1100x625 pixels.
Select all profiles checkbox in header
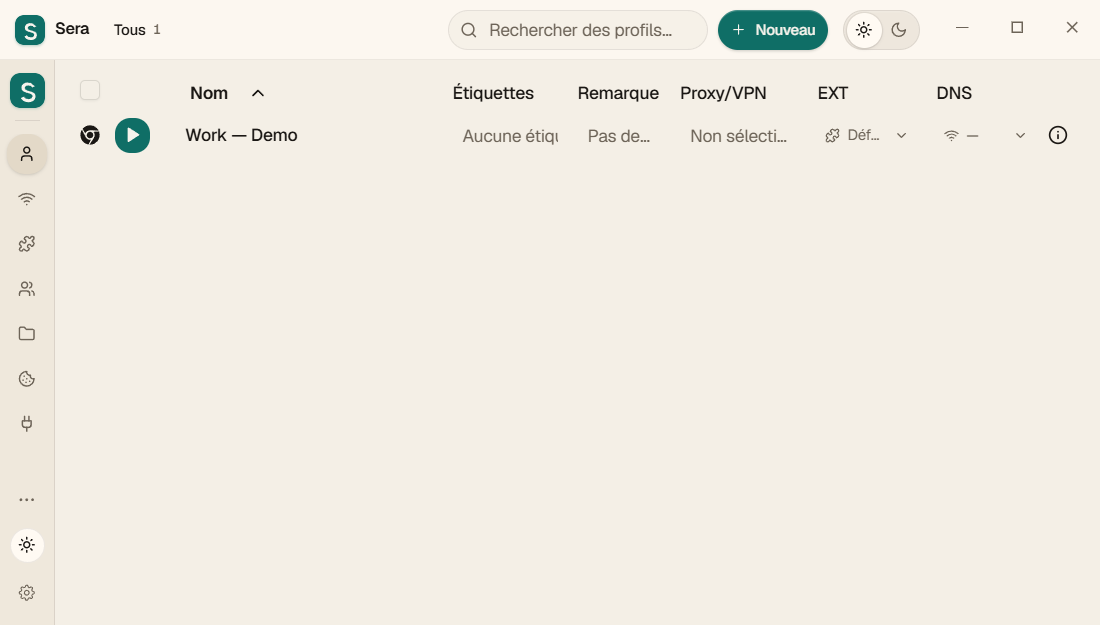coord(90,90)
